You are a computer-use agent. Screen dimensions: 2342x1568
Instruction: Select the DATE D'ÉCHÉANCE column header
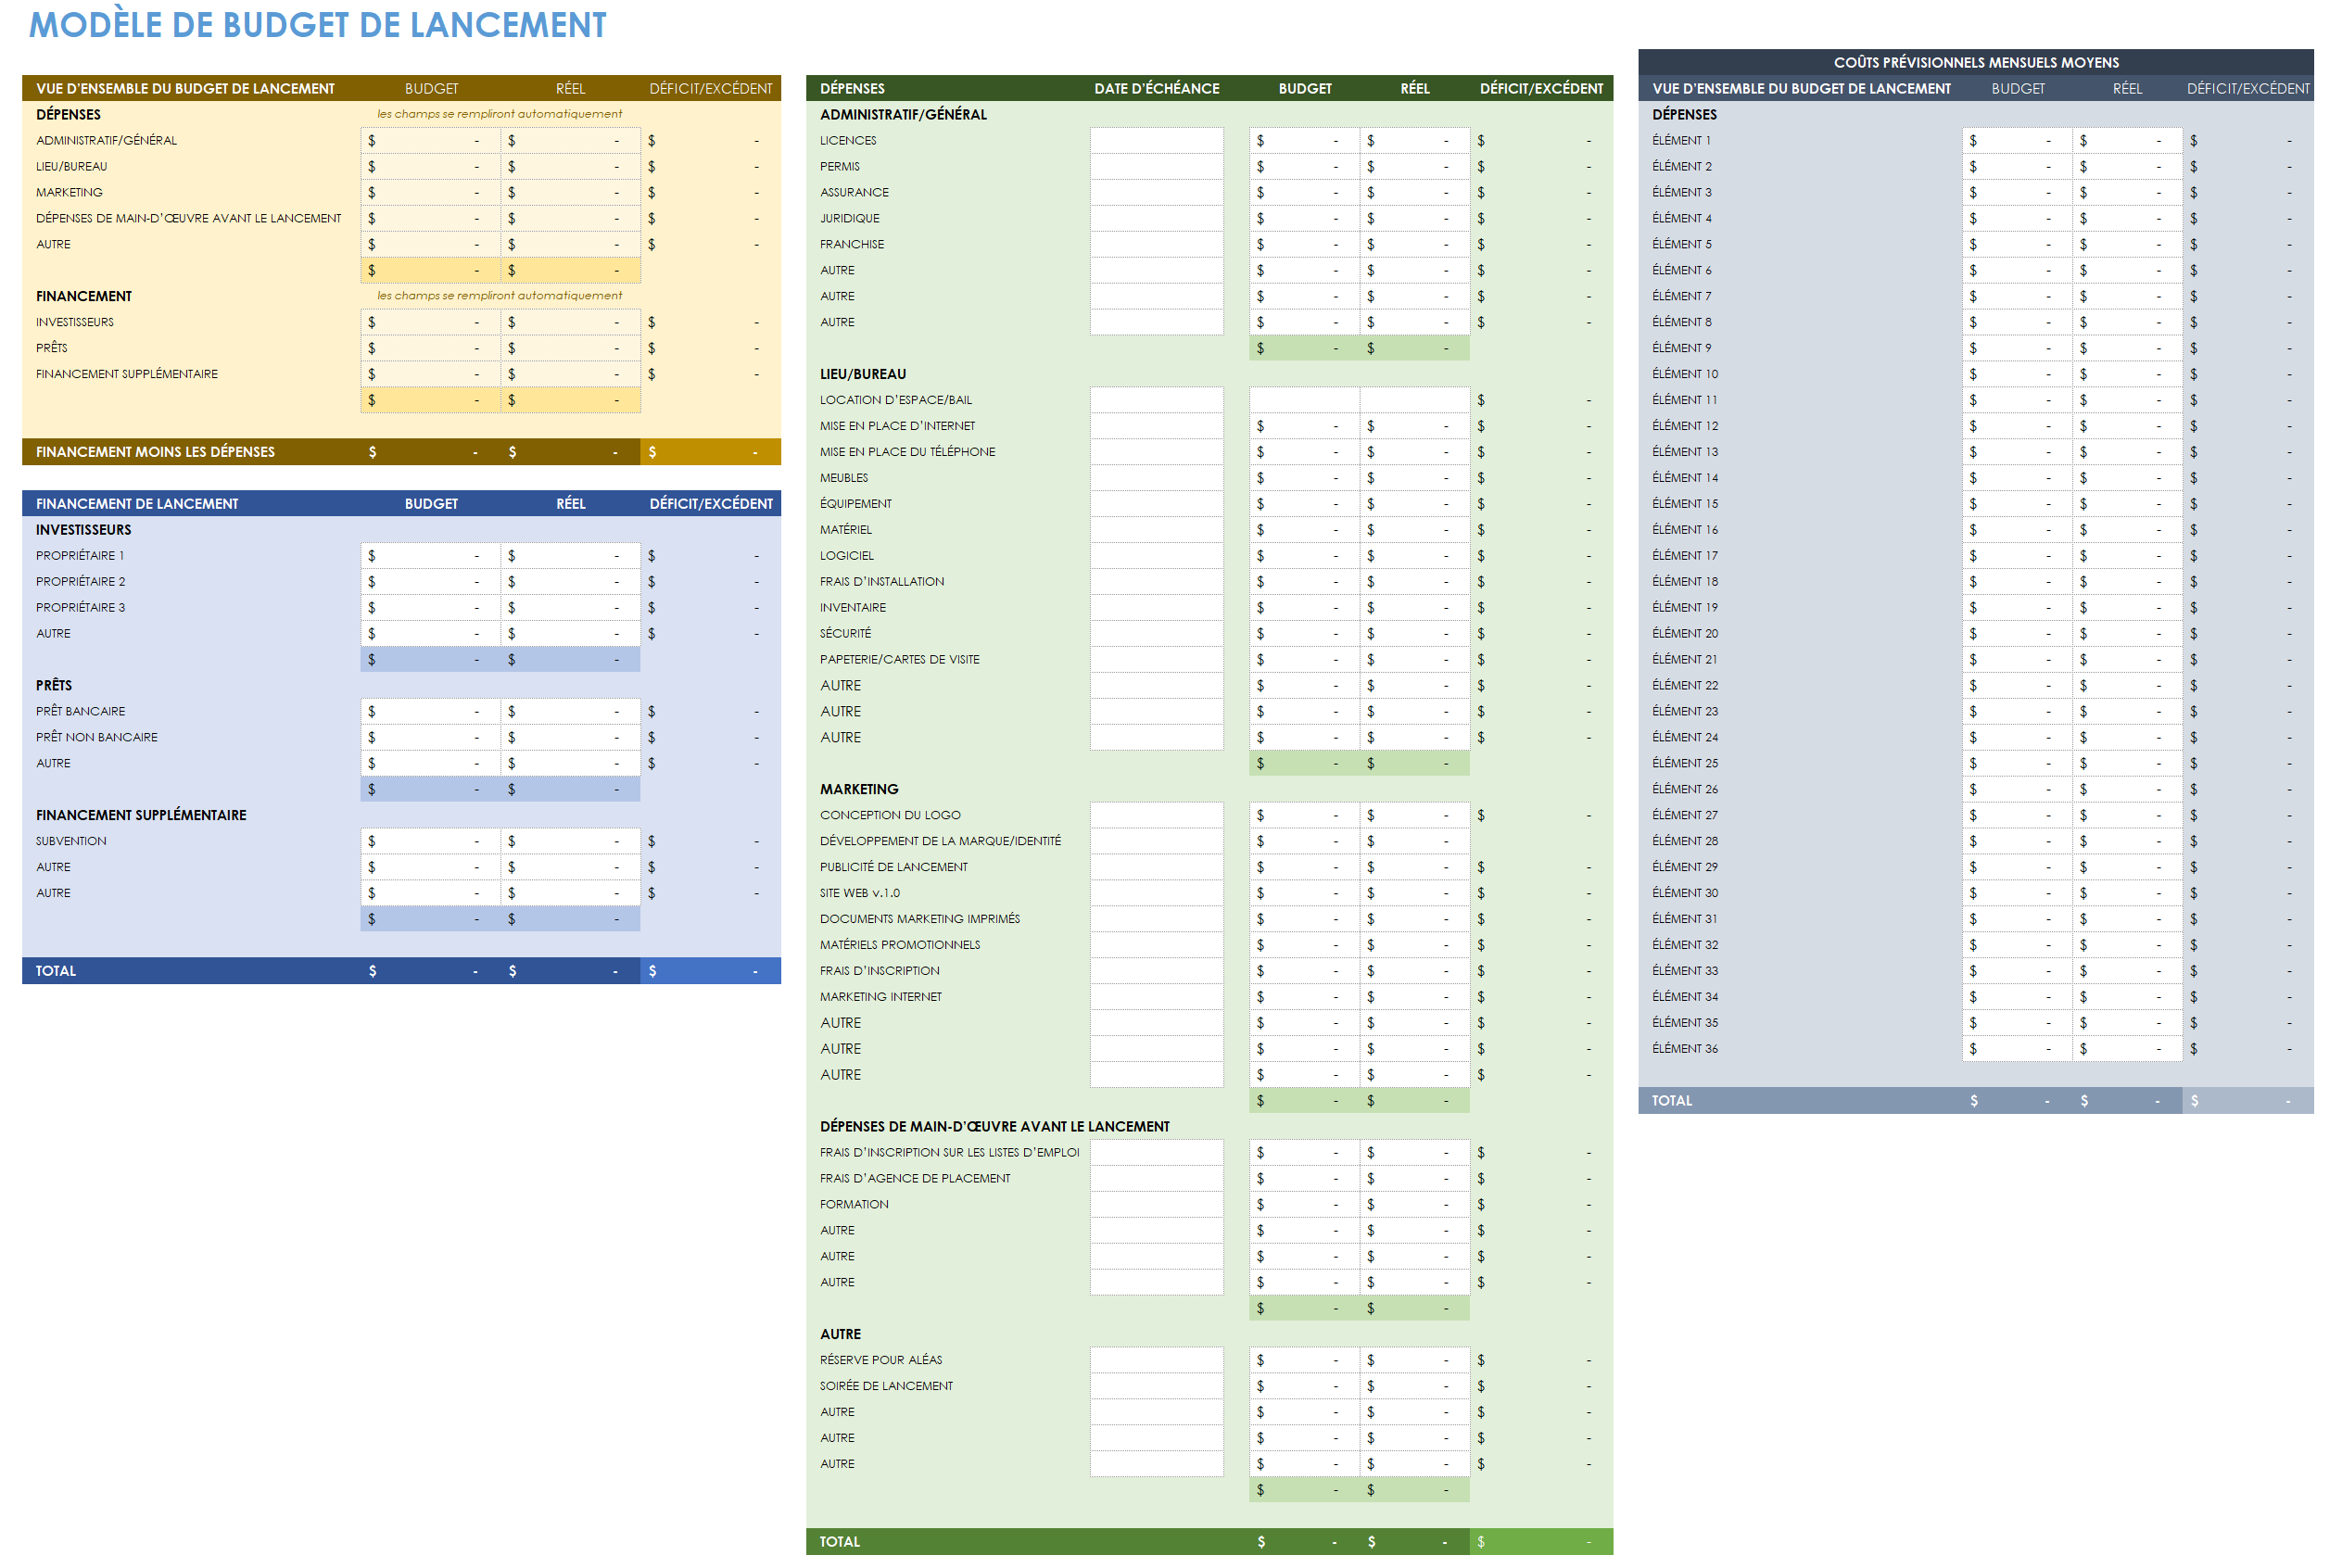coord(1157,89)
